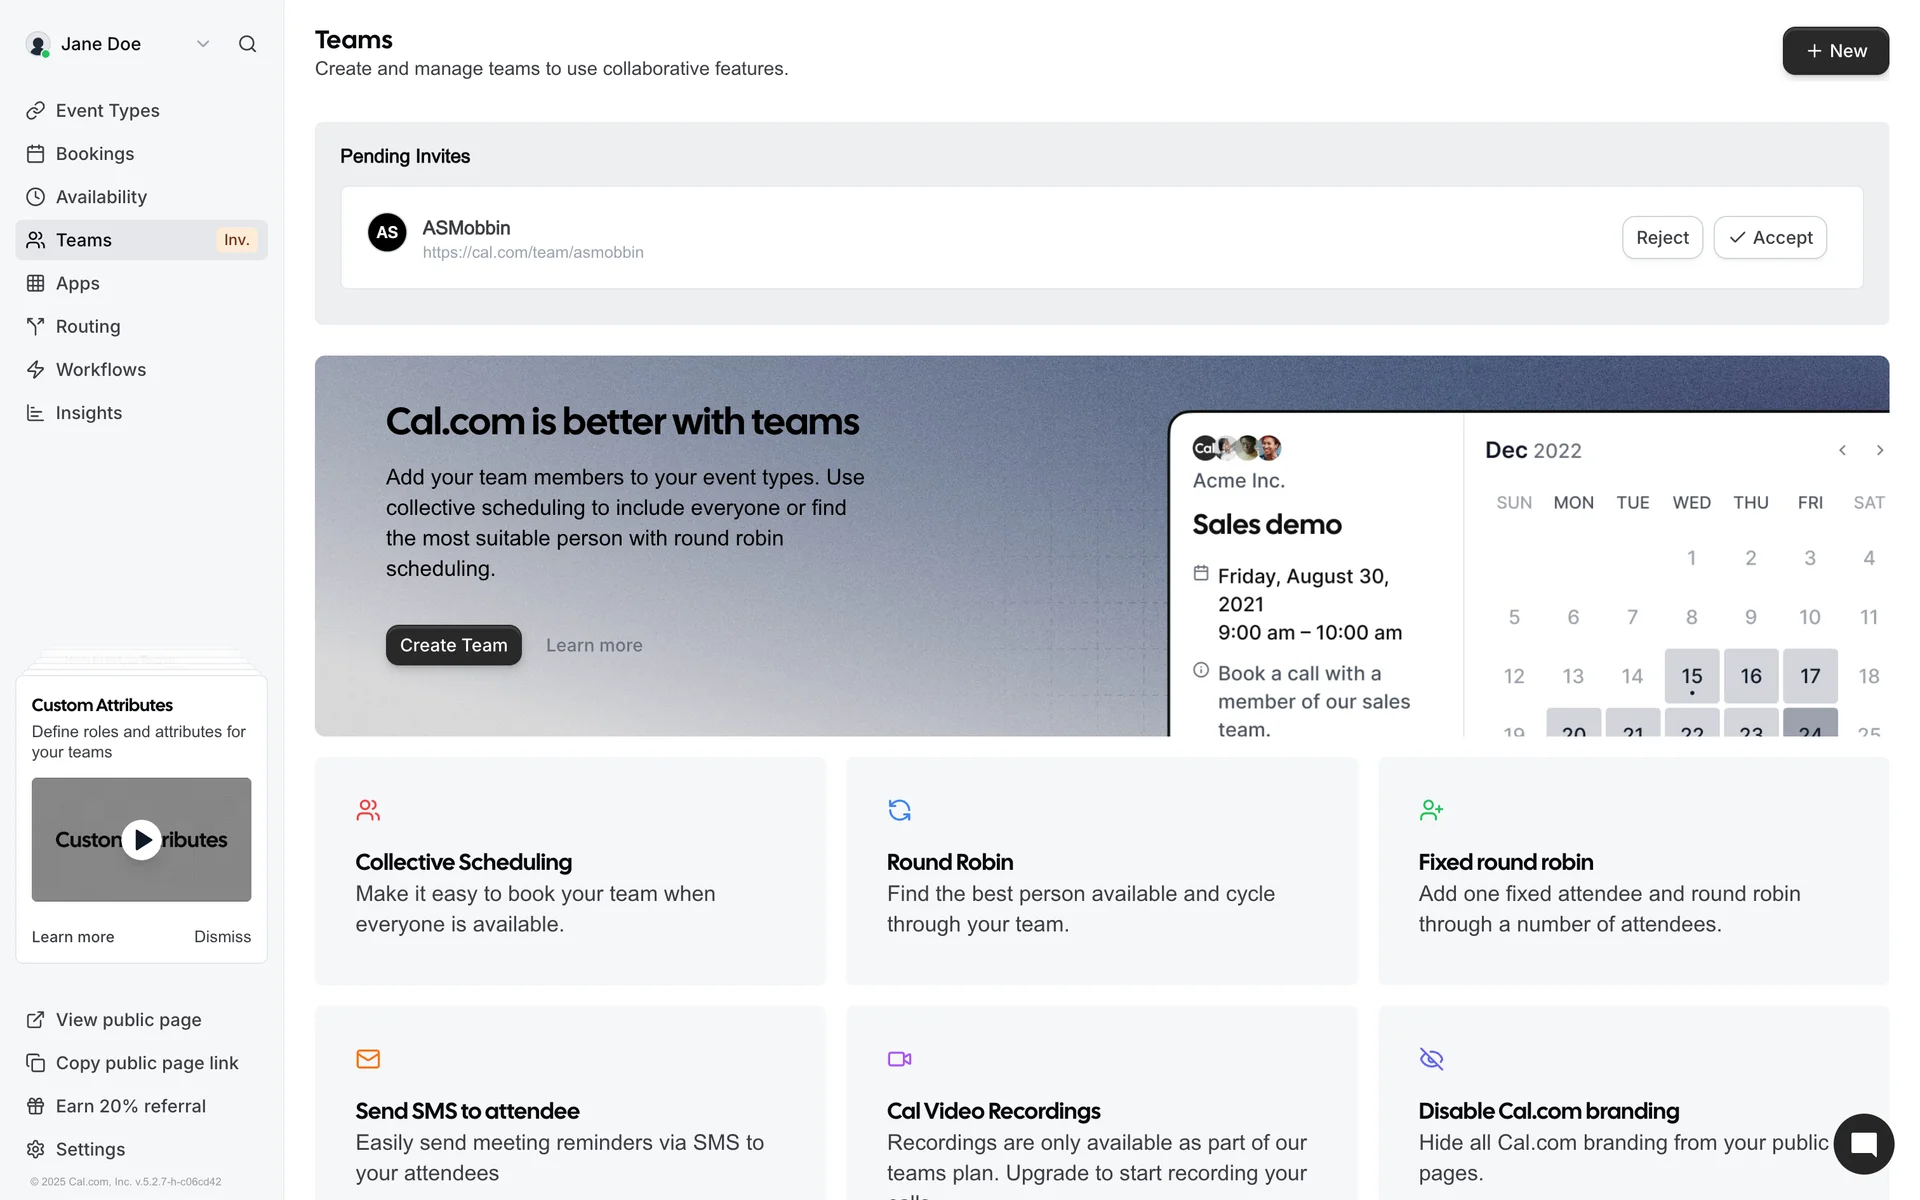This screenshot has height=1200, width=1920.
Task: Click the Create Team button
Action: click(453, 646)
